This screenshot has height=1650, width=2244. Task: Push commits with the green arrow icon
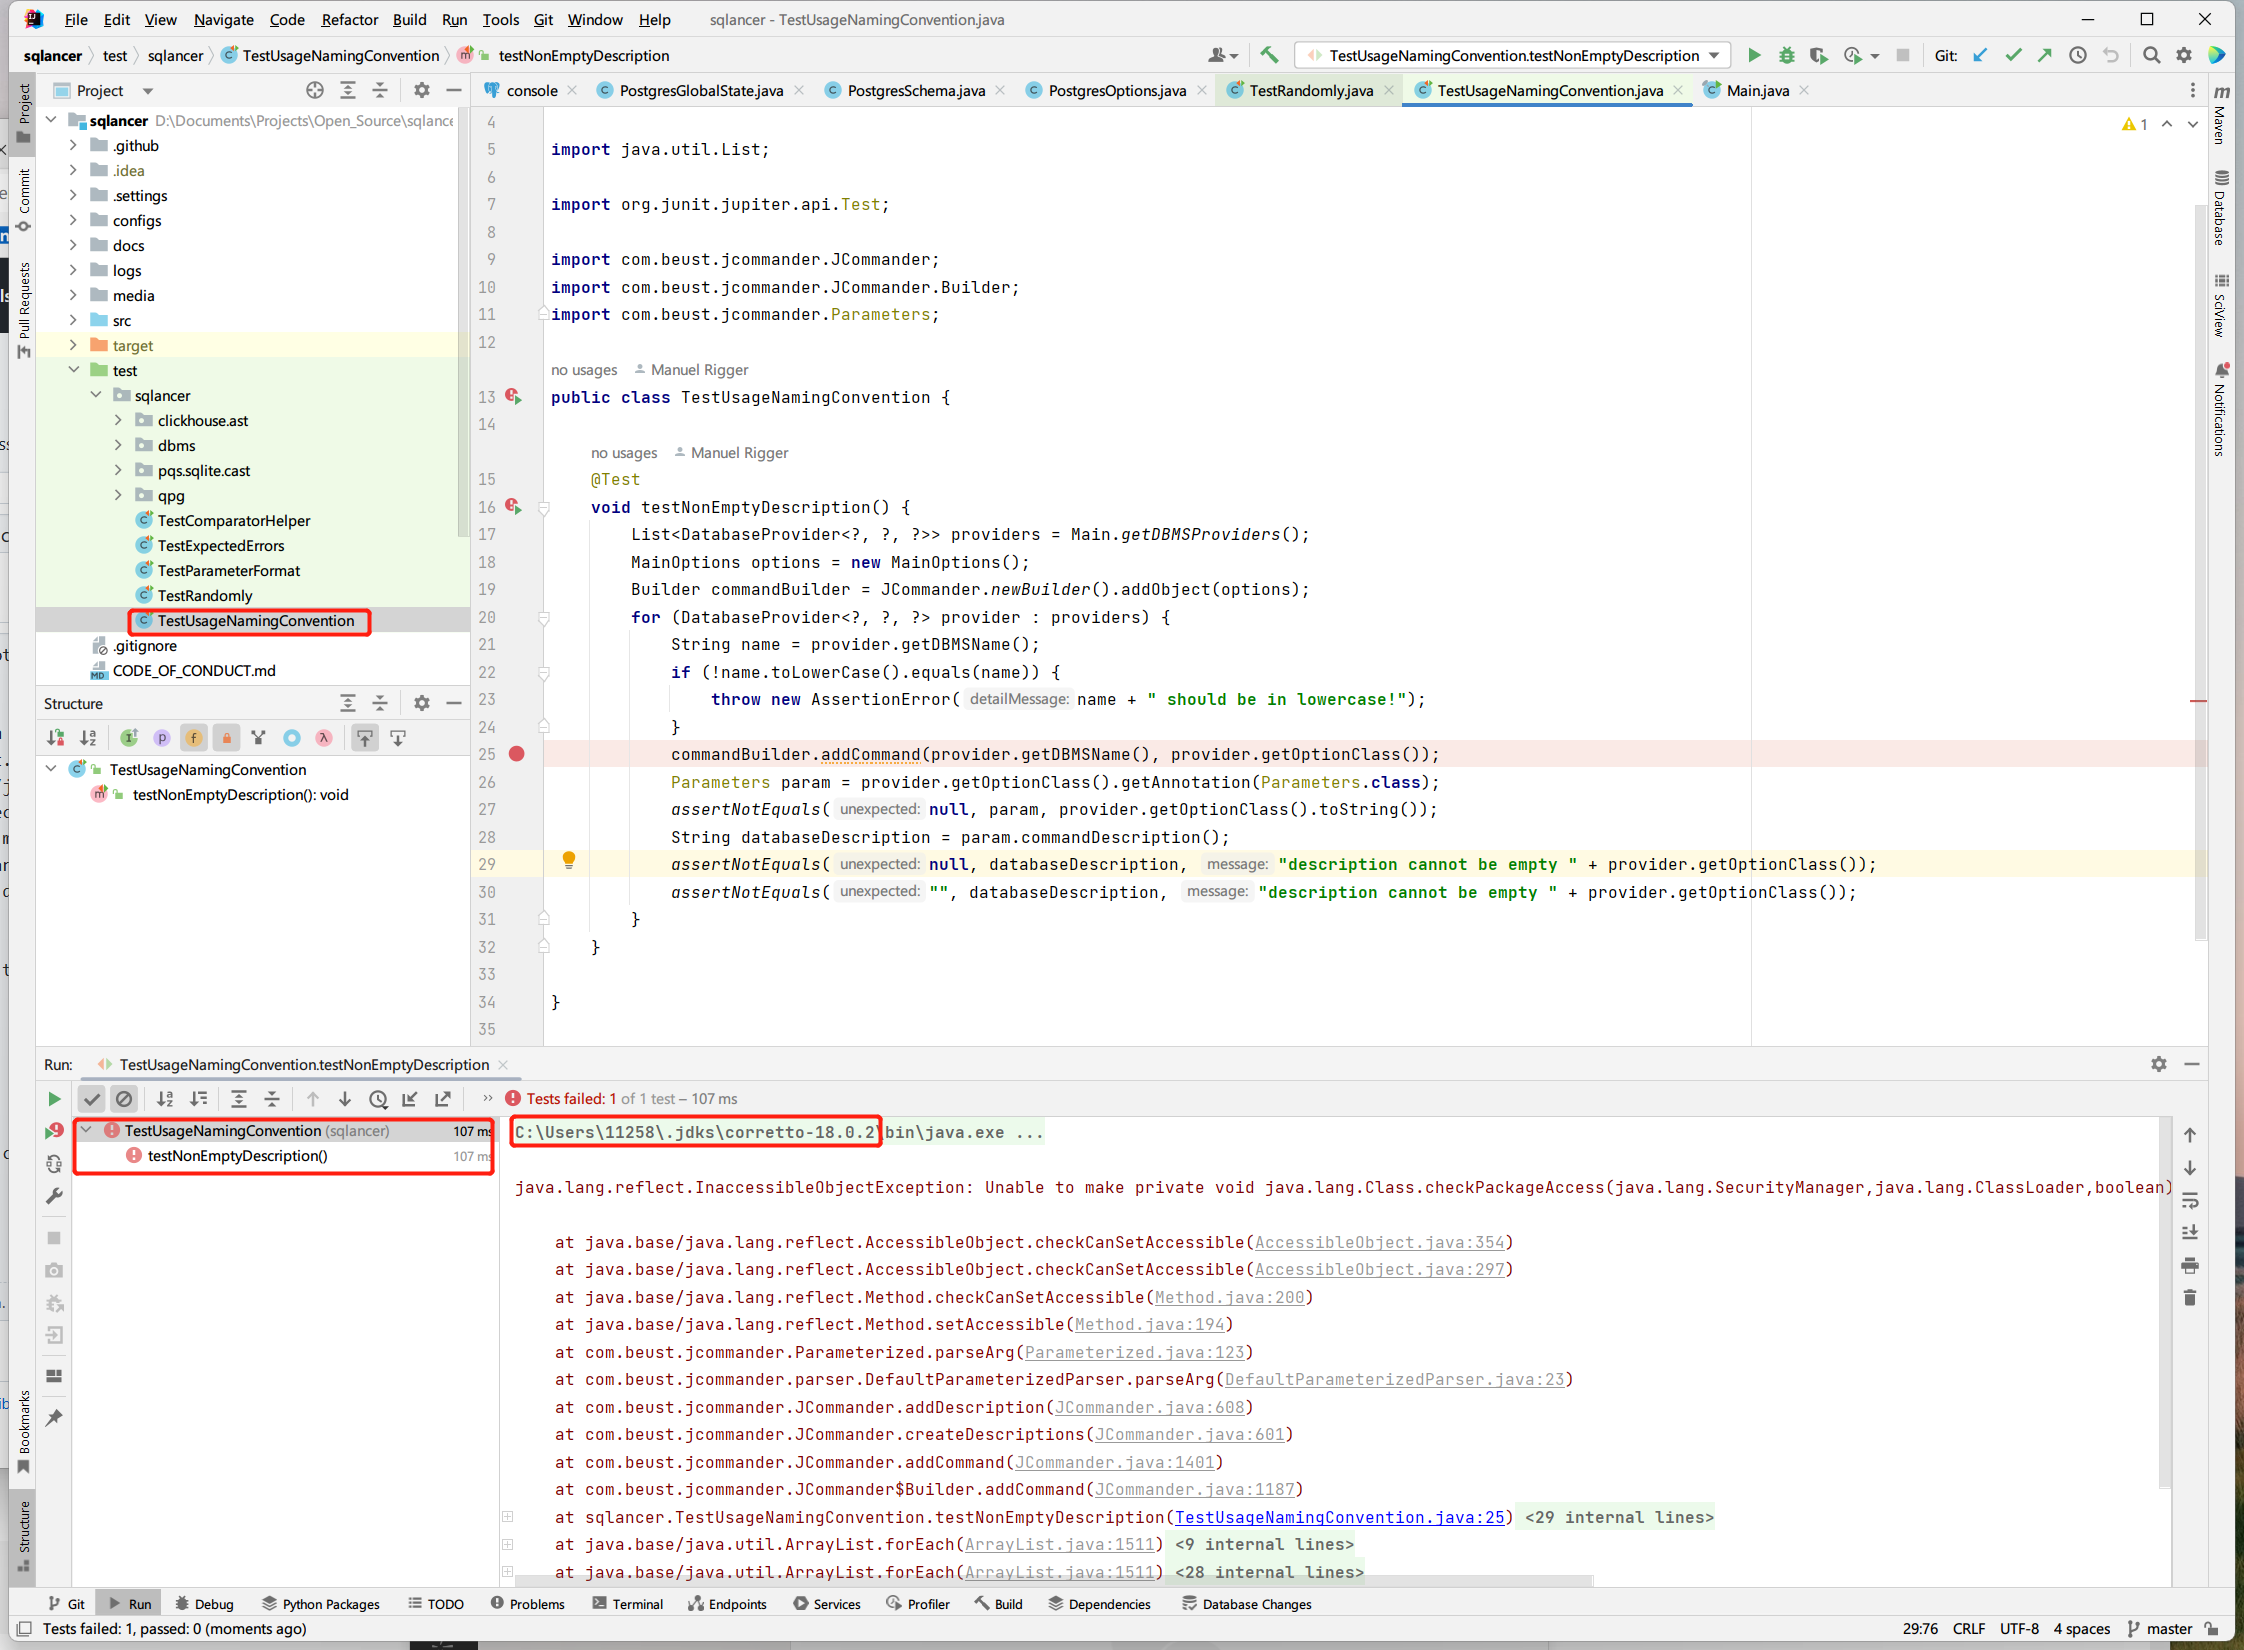pos(2044,56)
